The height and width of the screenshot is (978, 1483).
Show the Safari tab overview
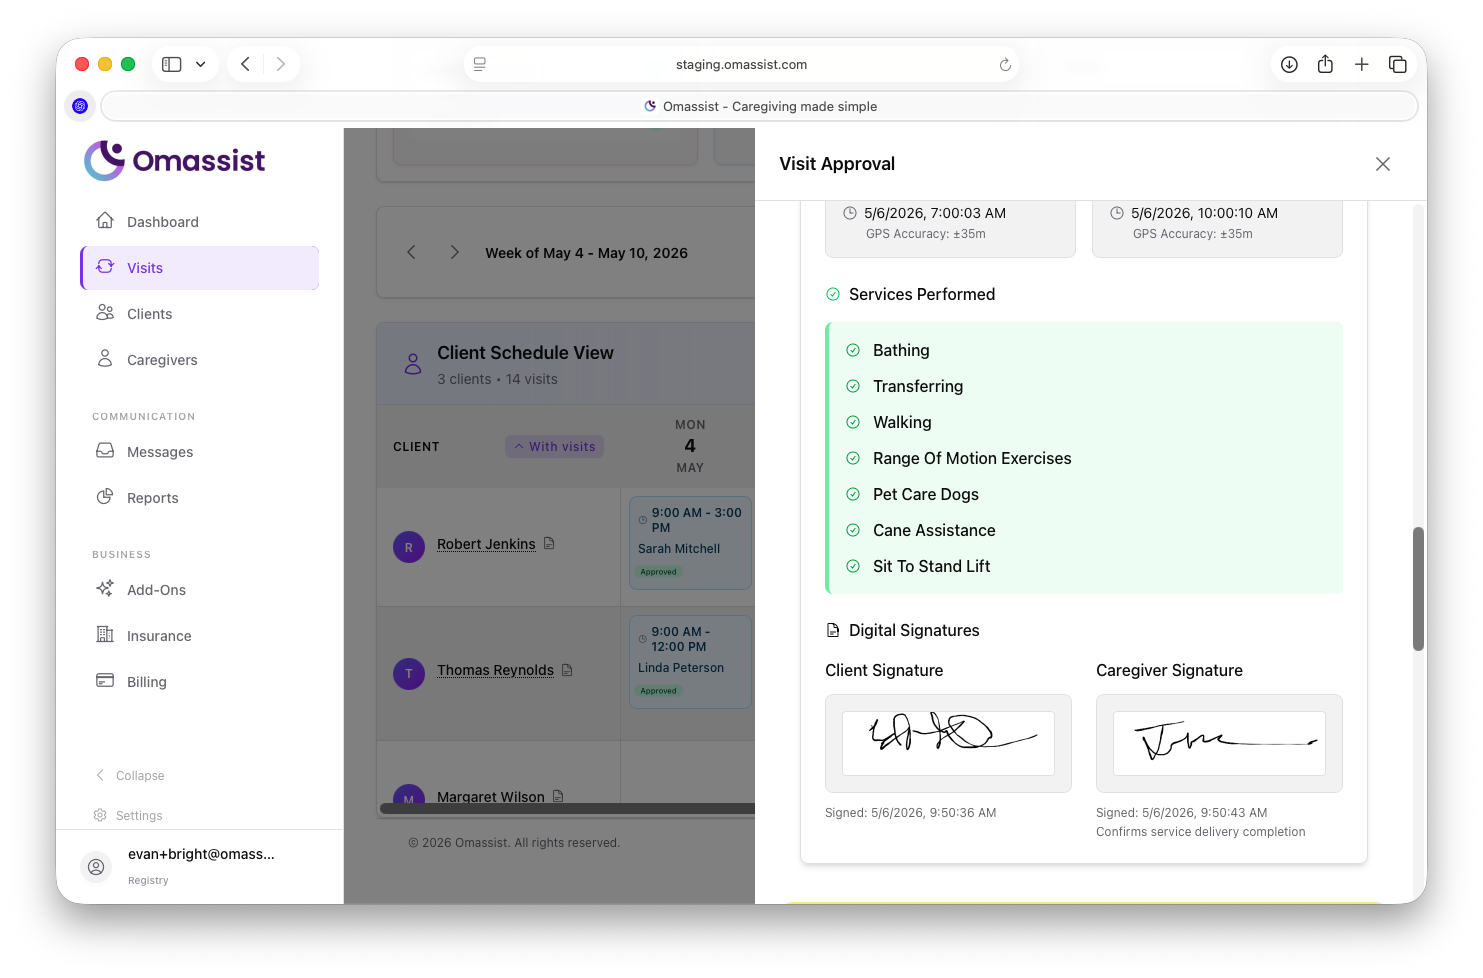pos(1397,64)
